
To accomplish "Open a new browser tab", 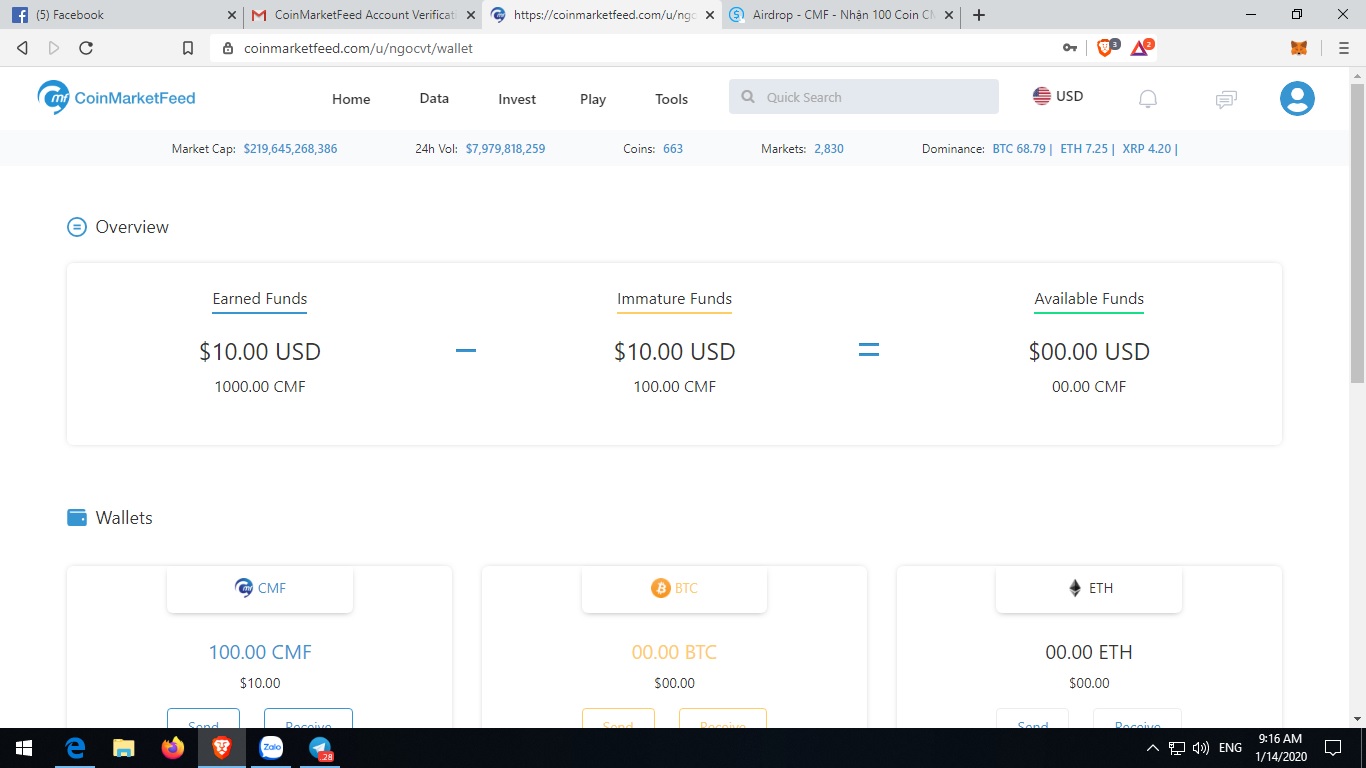I will [x=978, y=15].
